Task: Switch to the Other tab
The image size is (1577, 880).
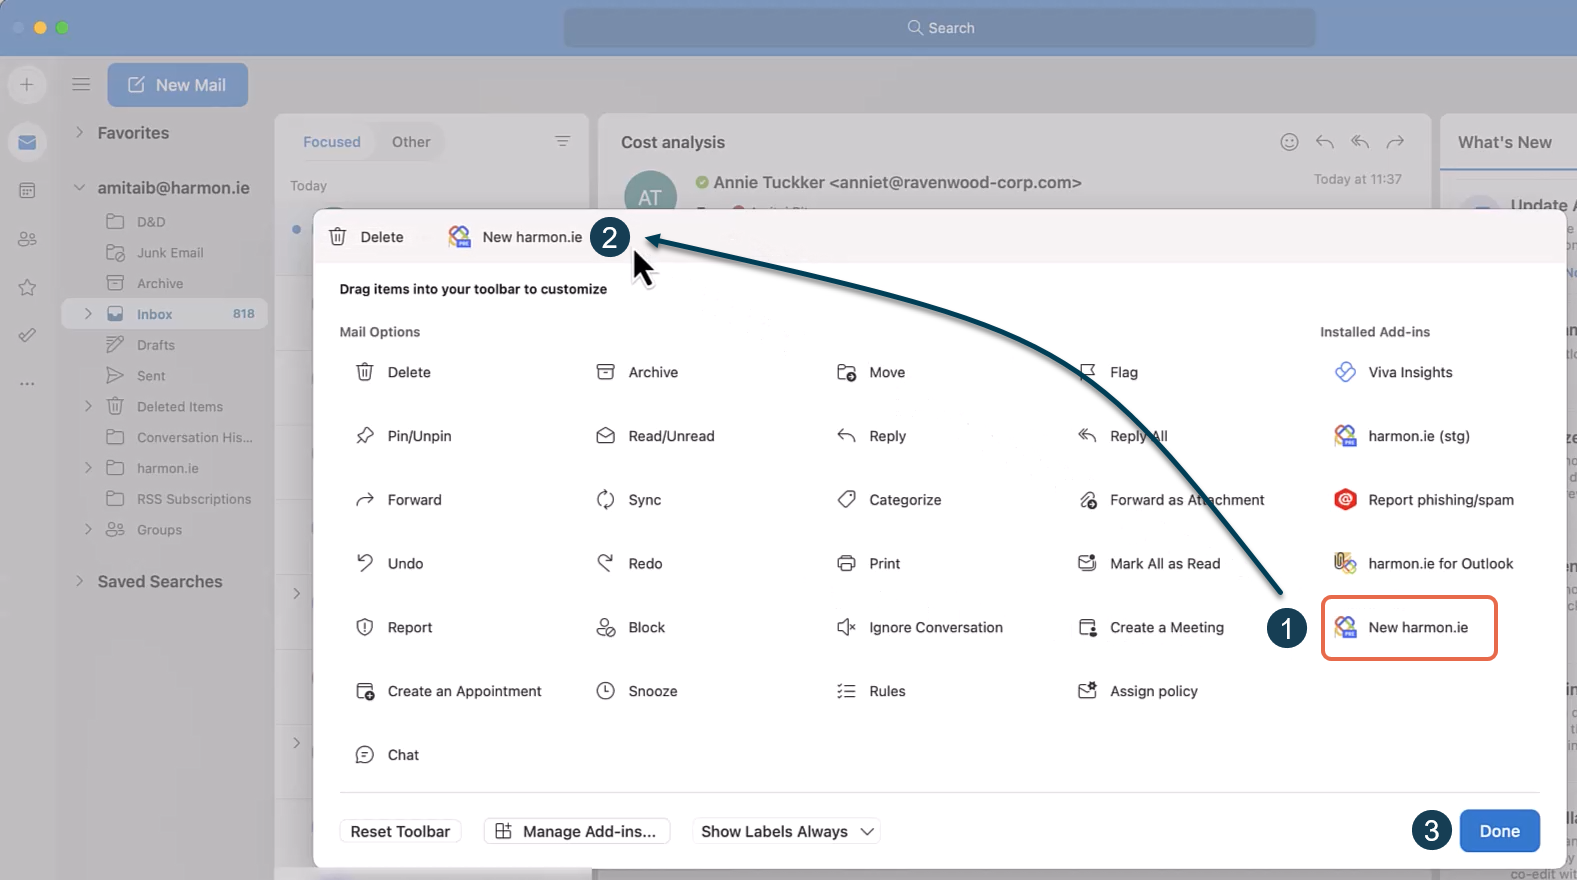Action: pos(411,142)
